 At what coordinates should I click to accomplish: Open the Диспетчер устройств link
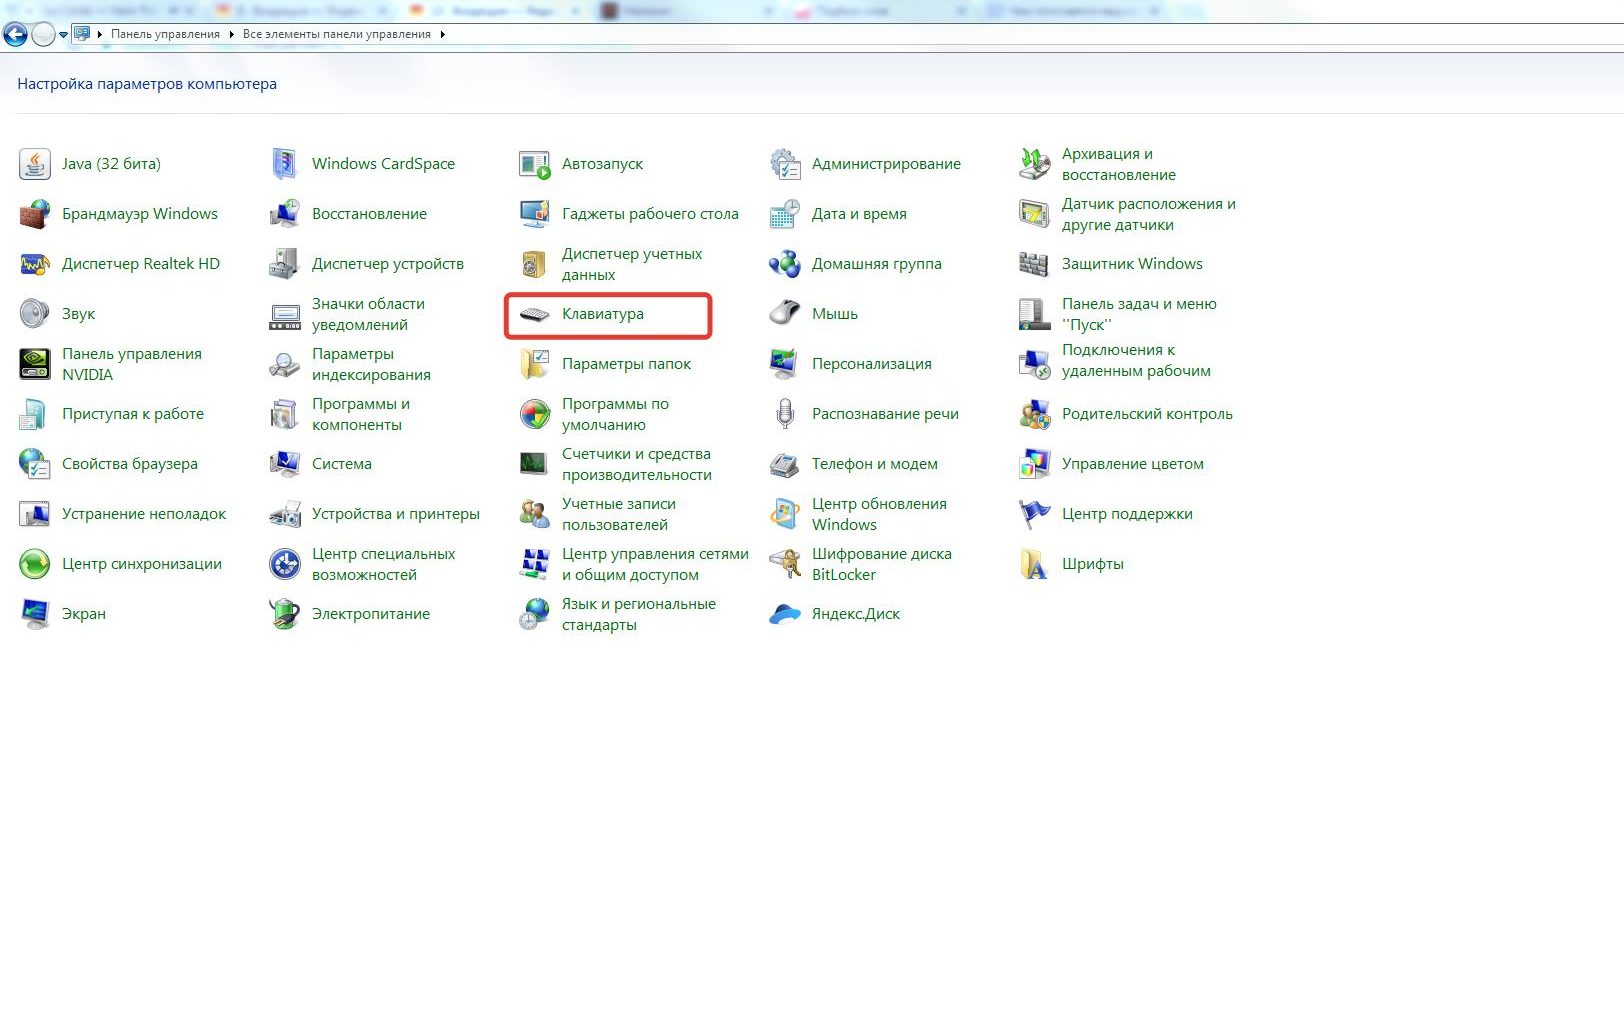pos(387,264)
